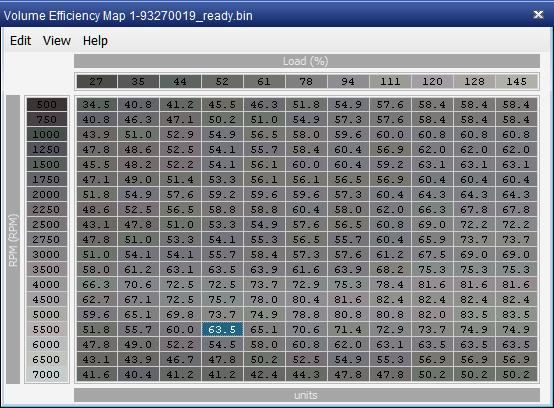Select the 500 RPM row header

(47, 105)
